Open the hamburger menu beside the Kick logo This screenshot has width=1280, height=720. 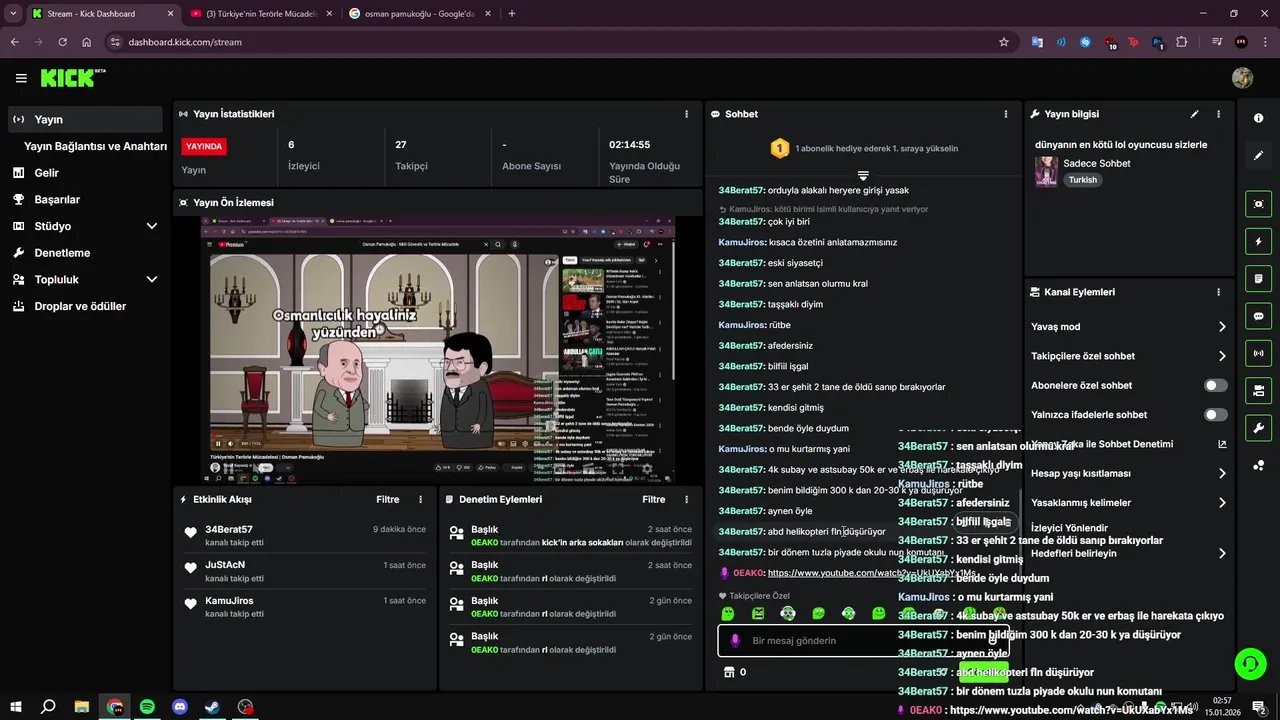pyautogui.click(x=21, y=78)
